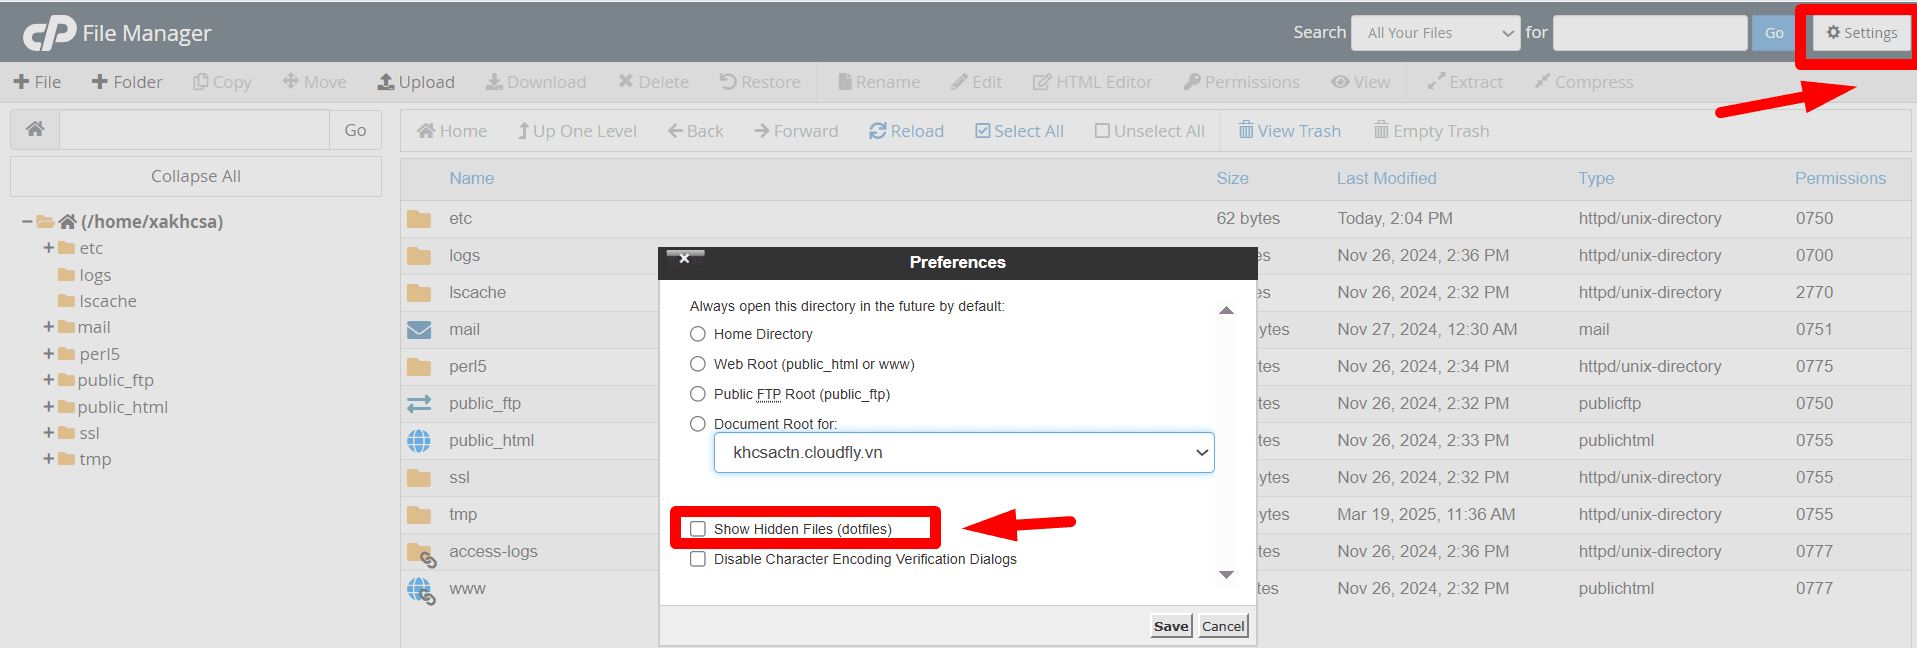Expand the public_html tree folder

(x=48, y=407)
